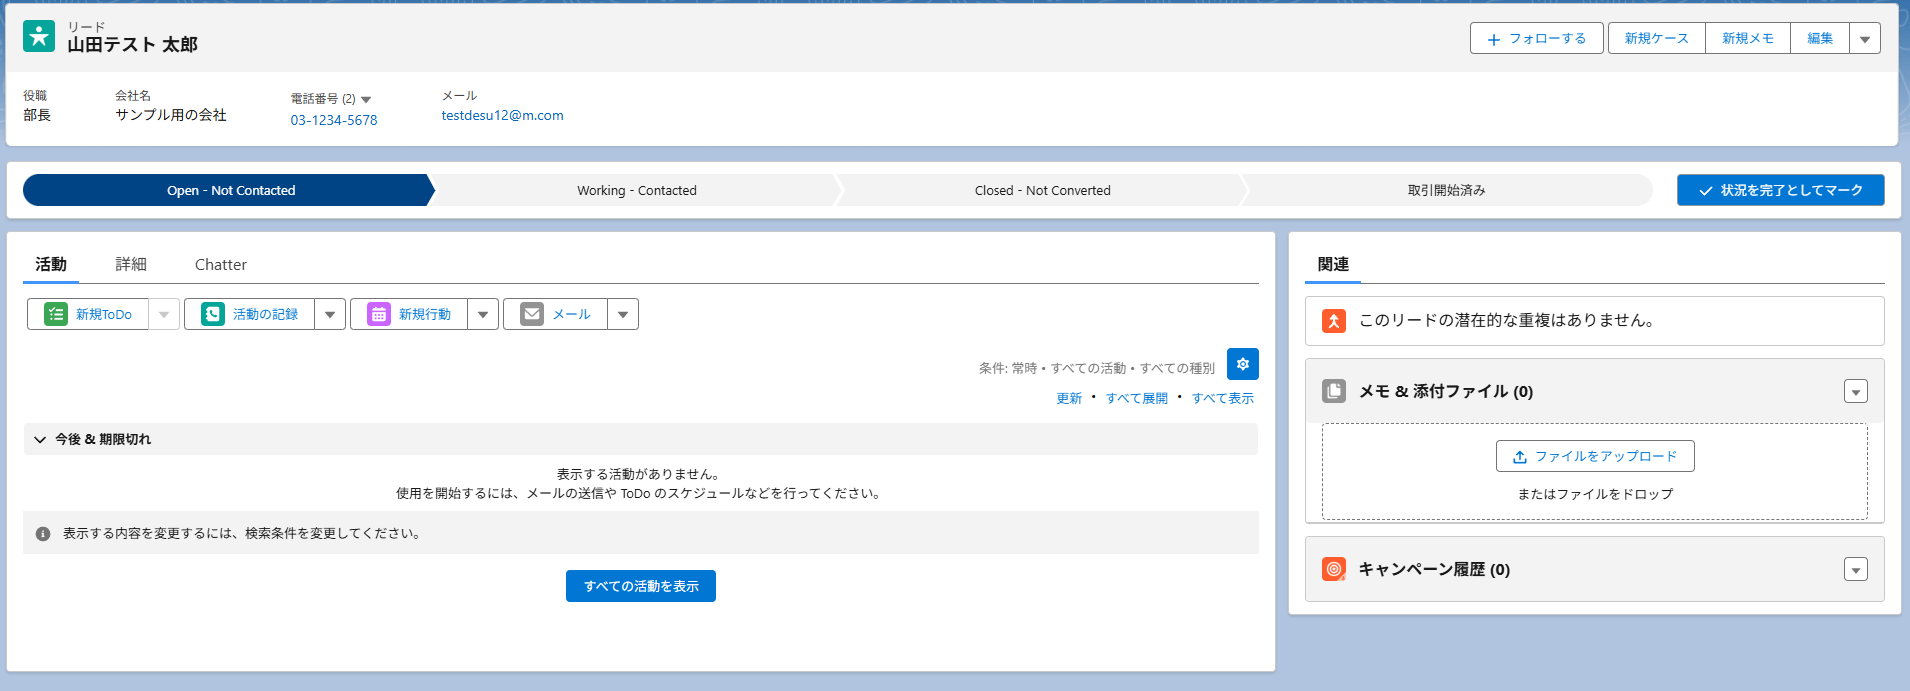The height and width of the screenshot is (691, 1910).
Task: Click the 新規行動 button label
Action: click(425, 314)
